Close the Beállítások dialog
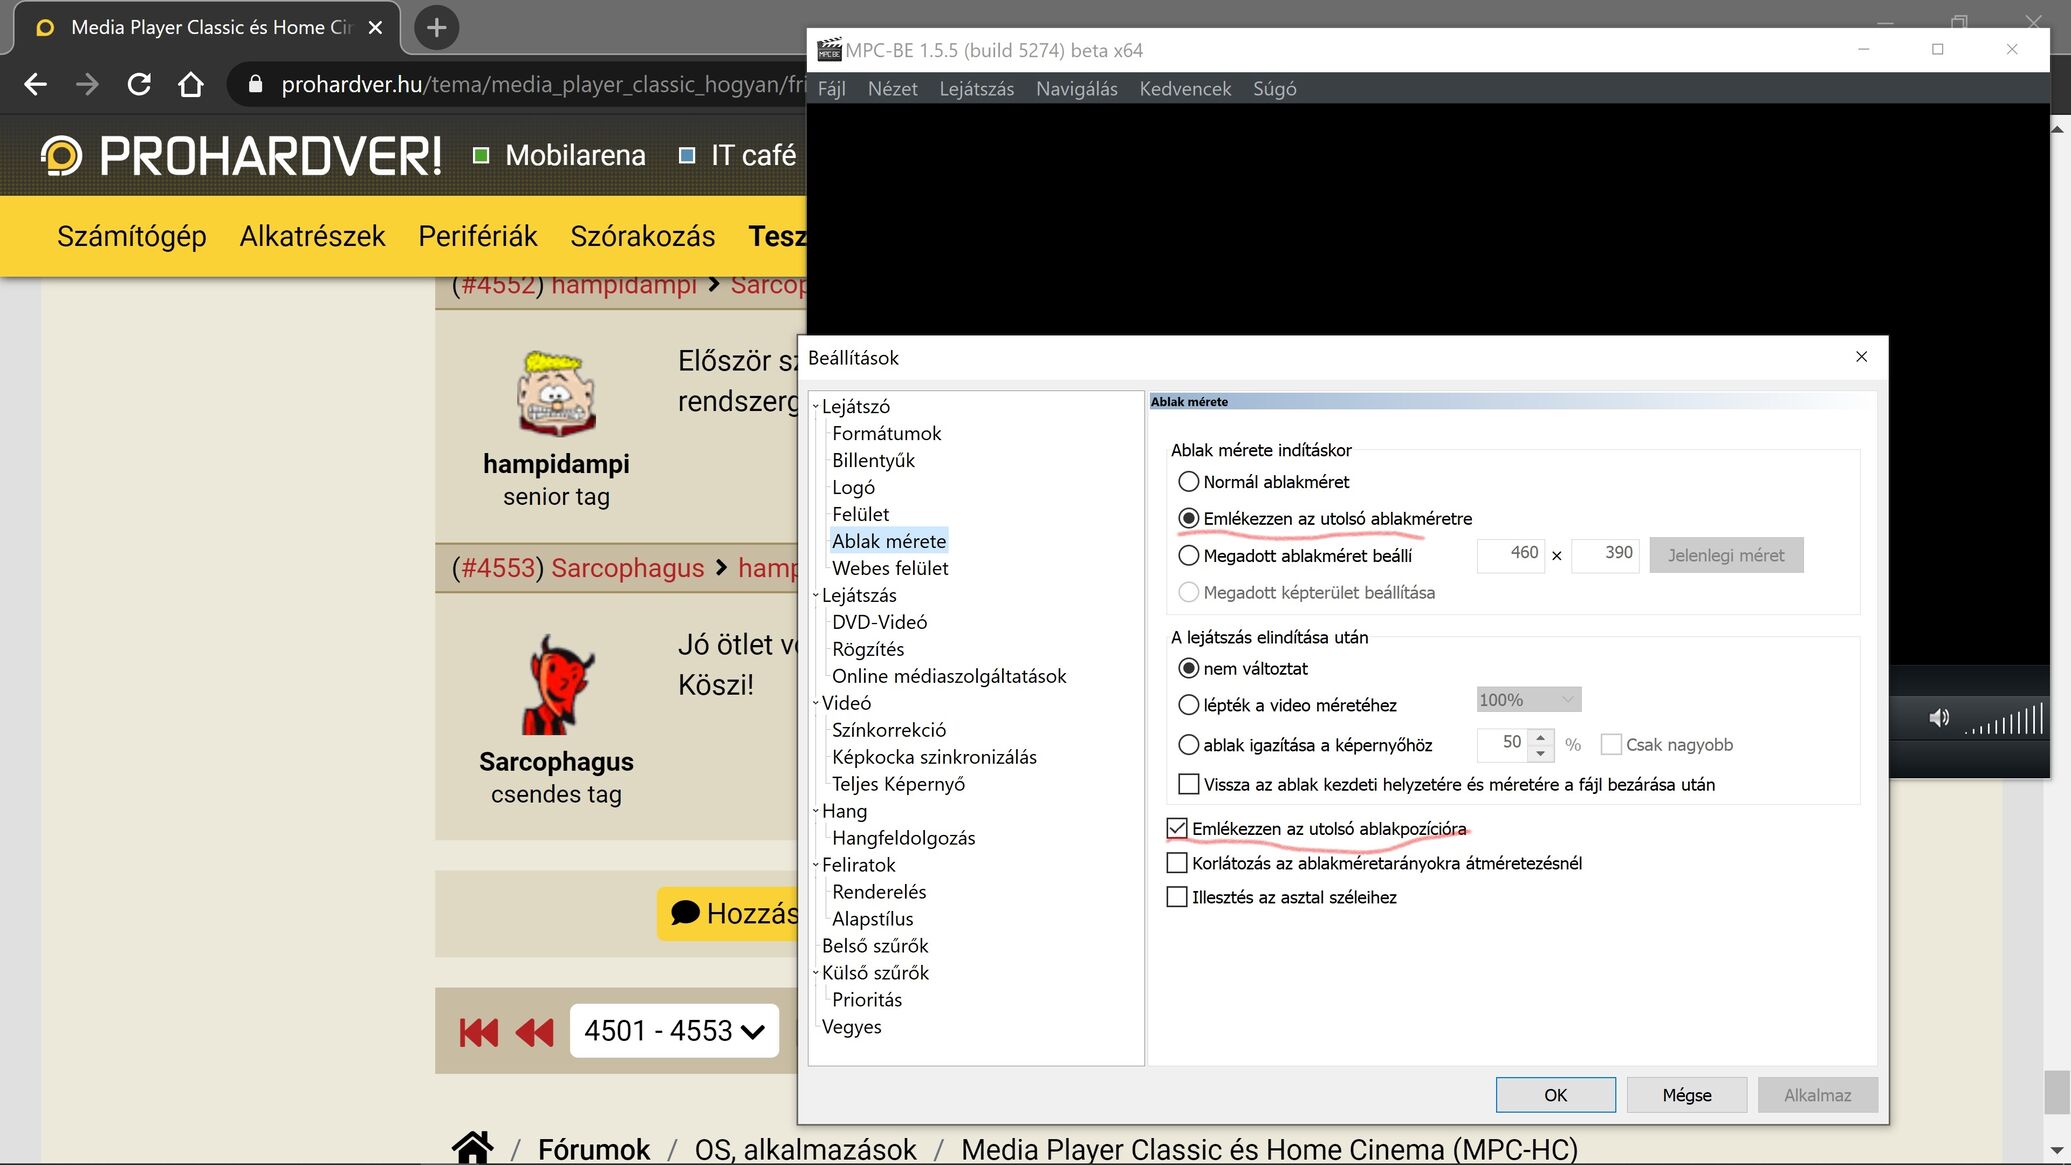2071x1165 pixels. [x=1861, y=357]
